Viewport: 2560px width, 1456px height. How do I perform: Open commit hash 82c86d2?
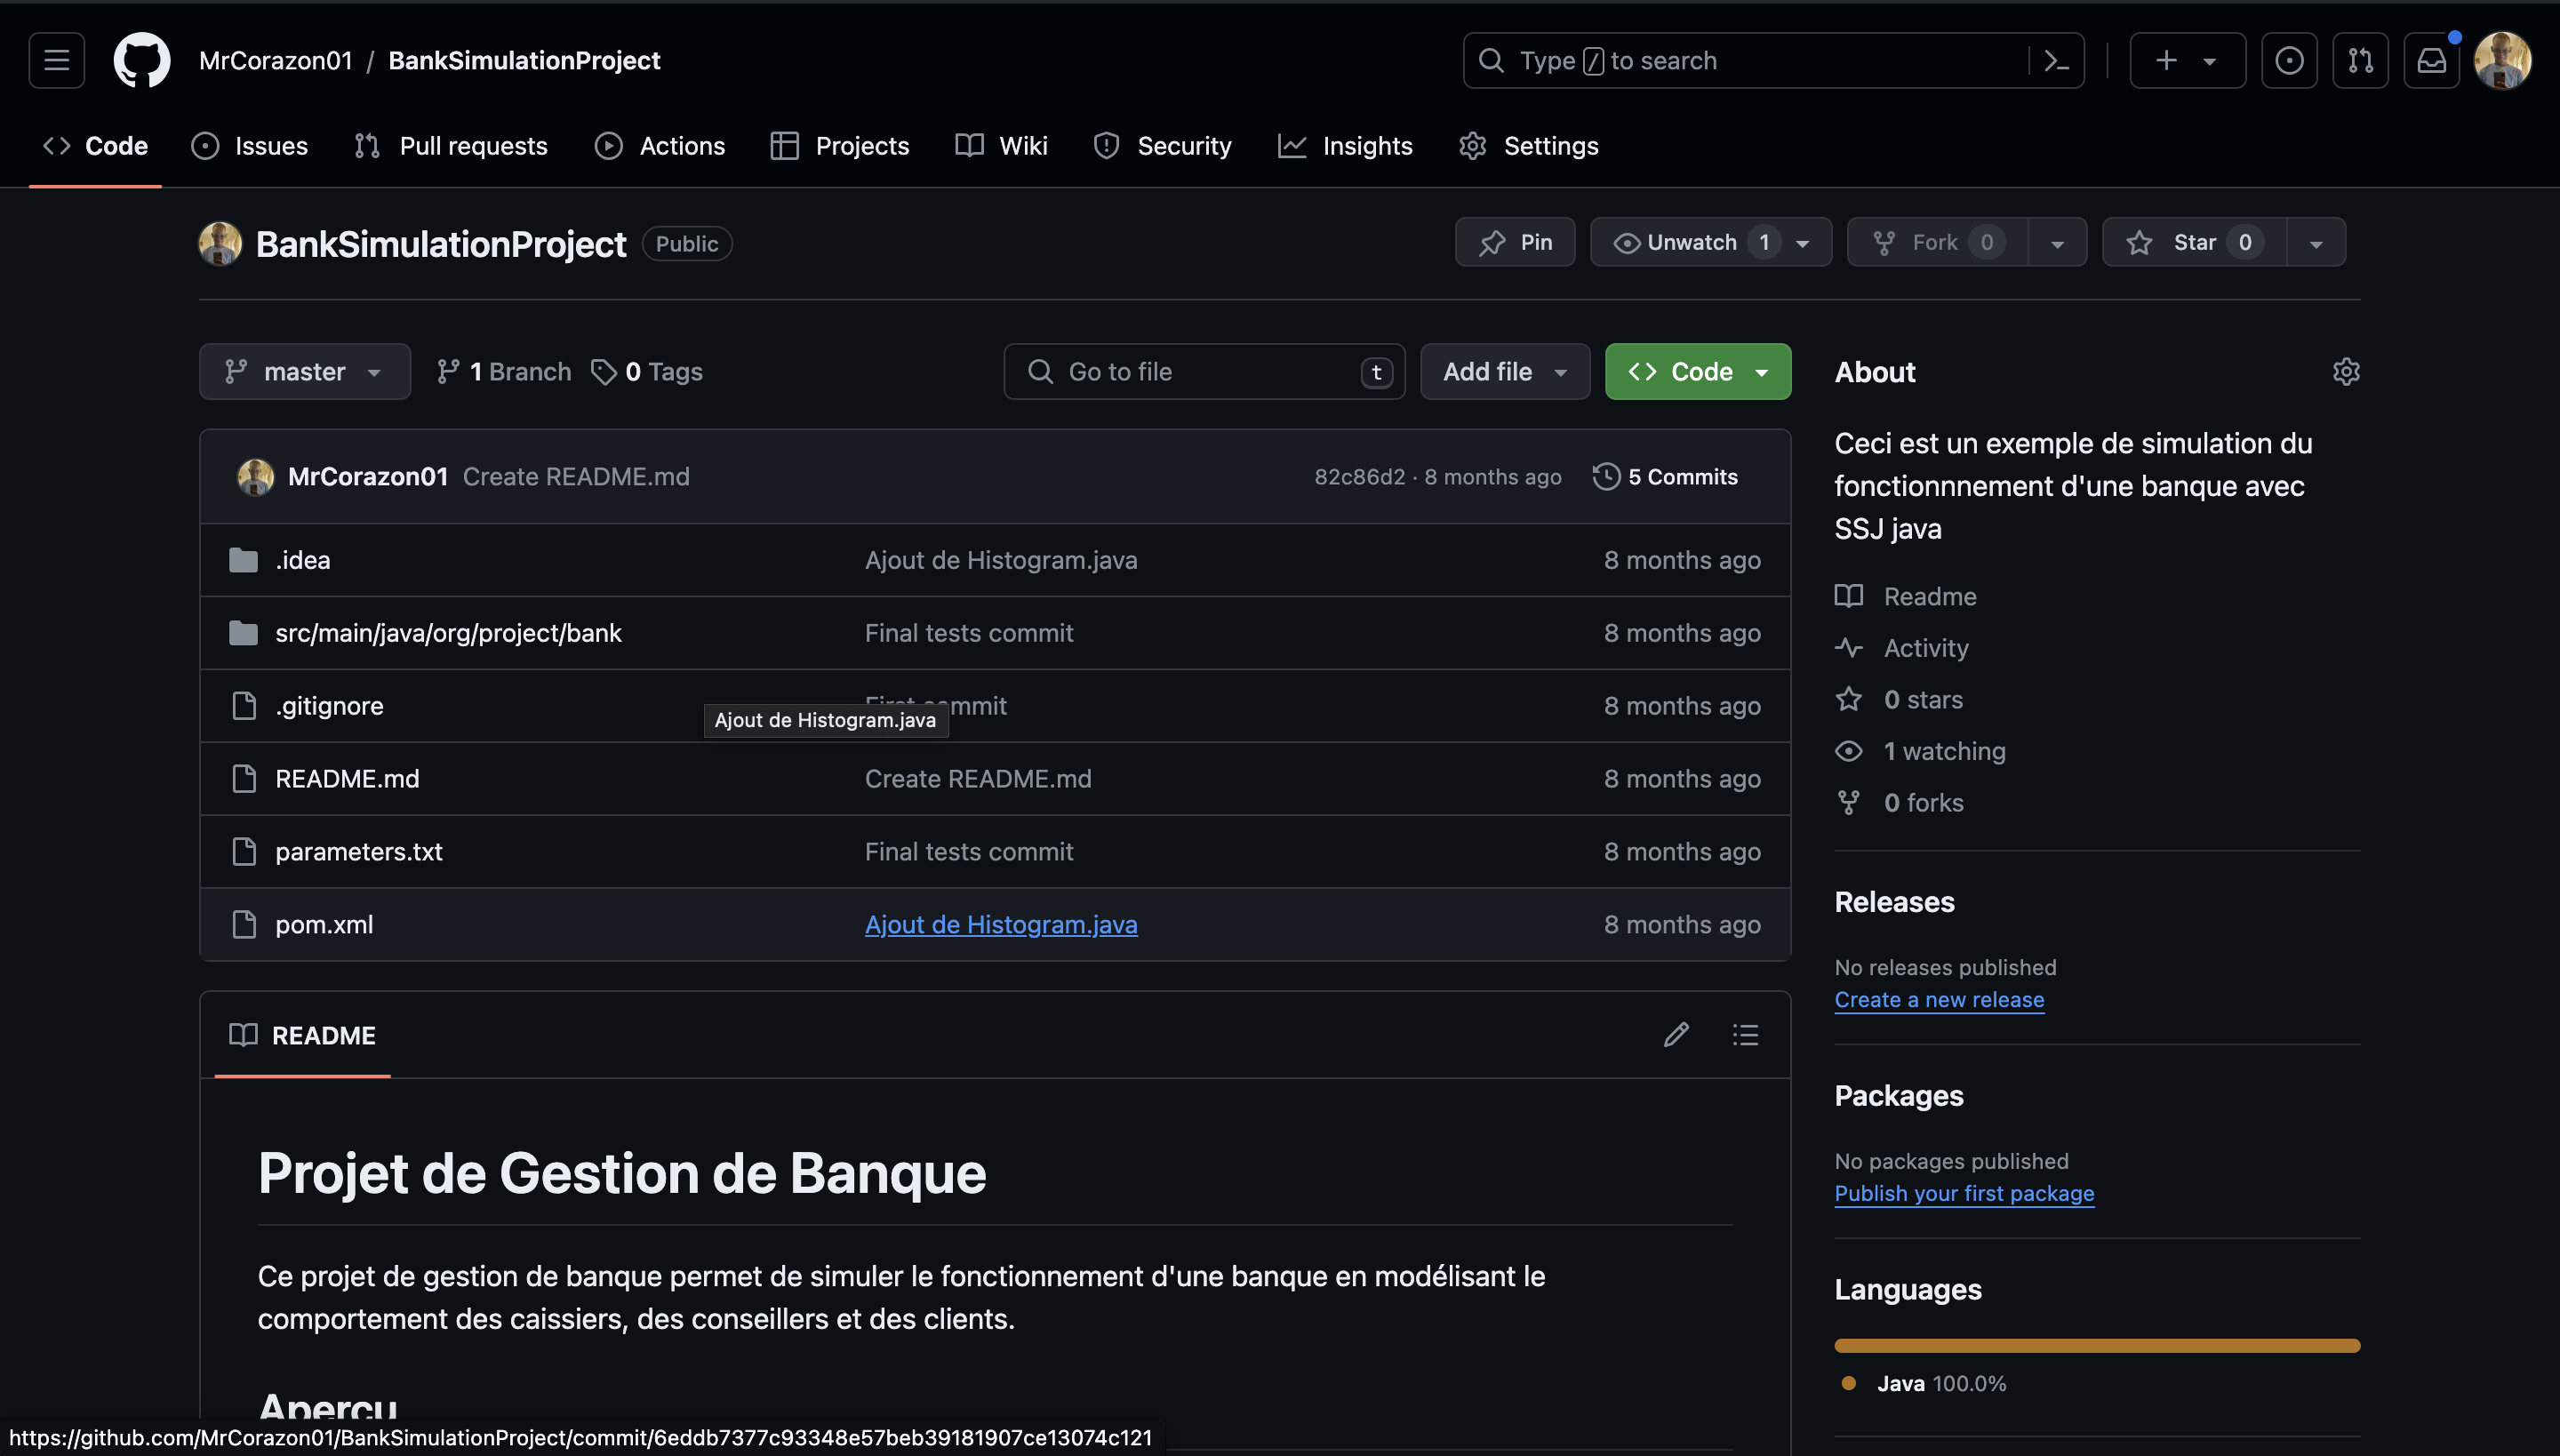tap(1359, 477)
